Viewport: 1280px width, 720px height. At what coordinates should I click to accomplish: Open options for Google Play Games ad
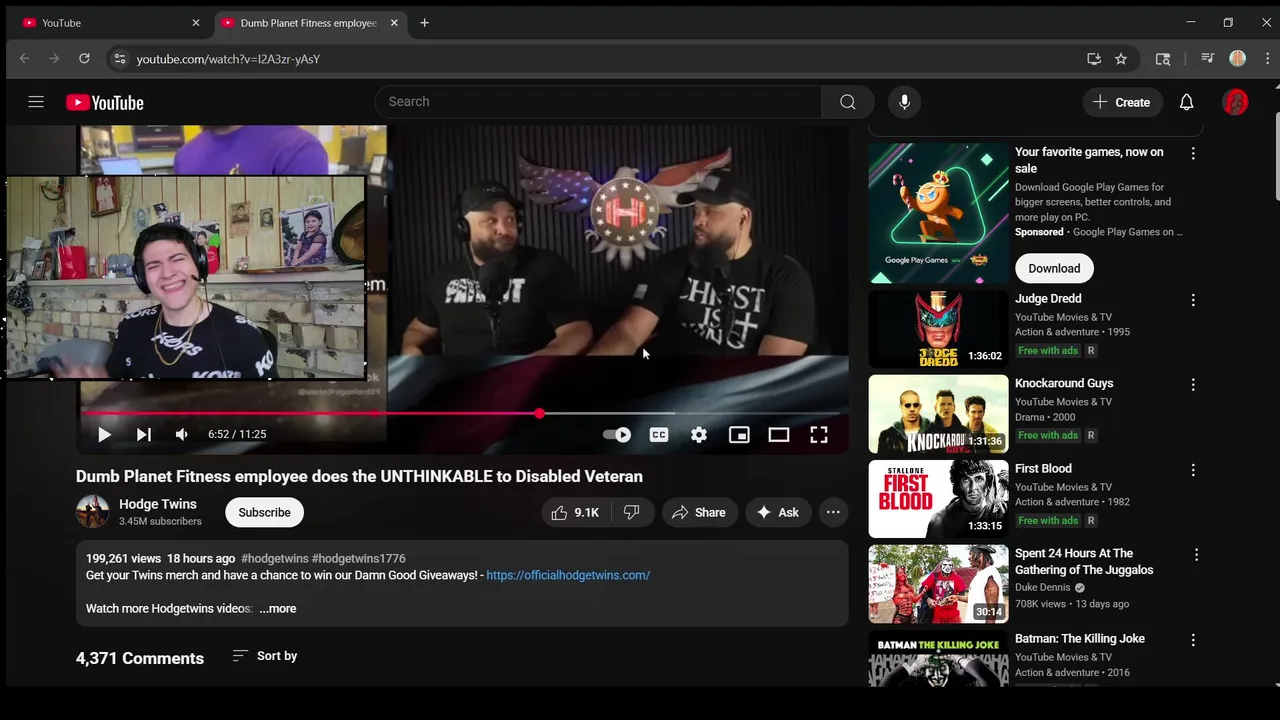(1192, 153)
